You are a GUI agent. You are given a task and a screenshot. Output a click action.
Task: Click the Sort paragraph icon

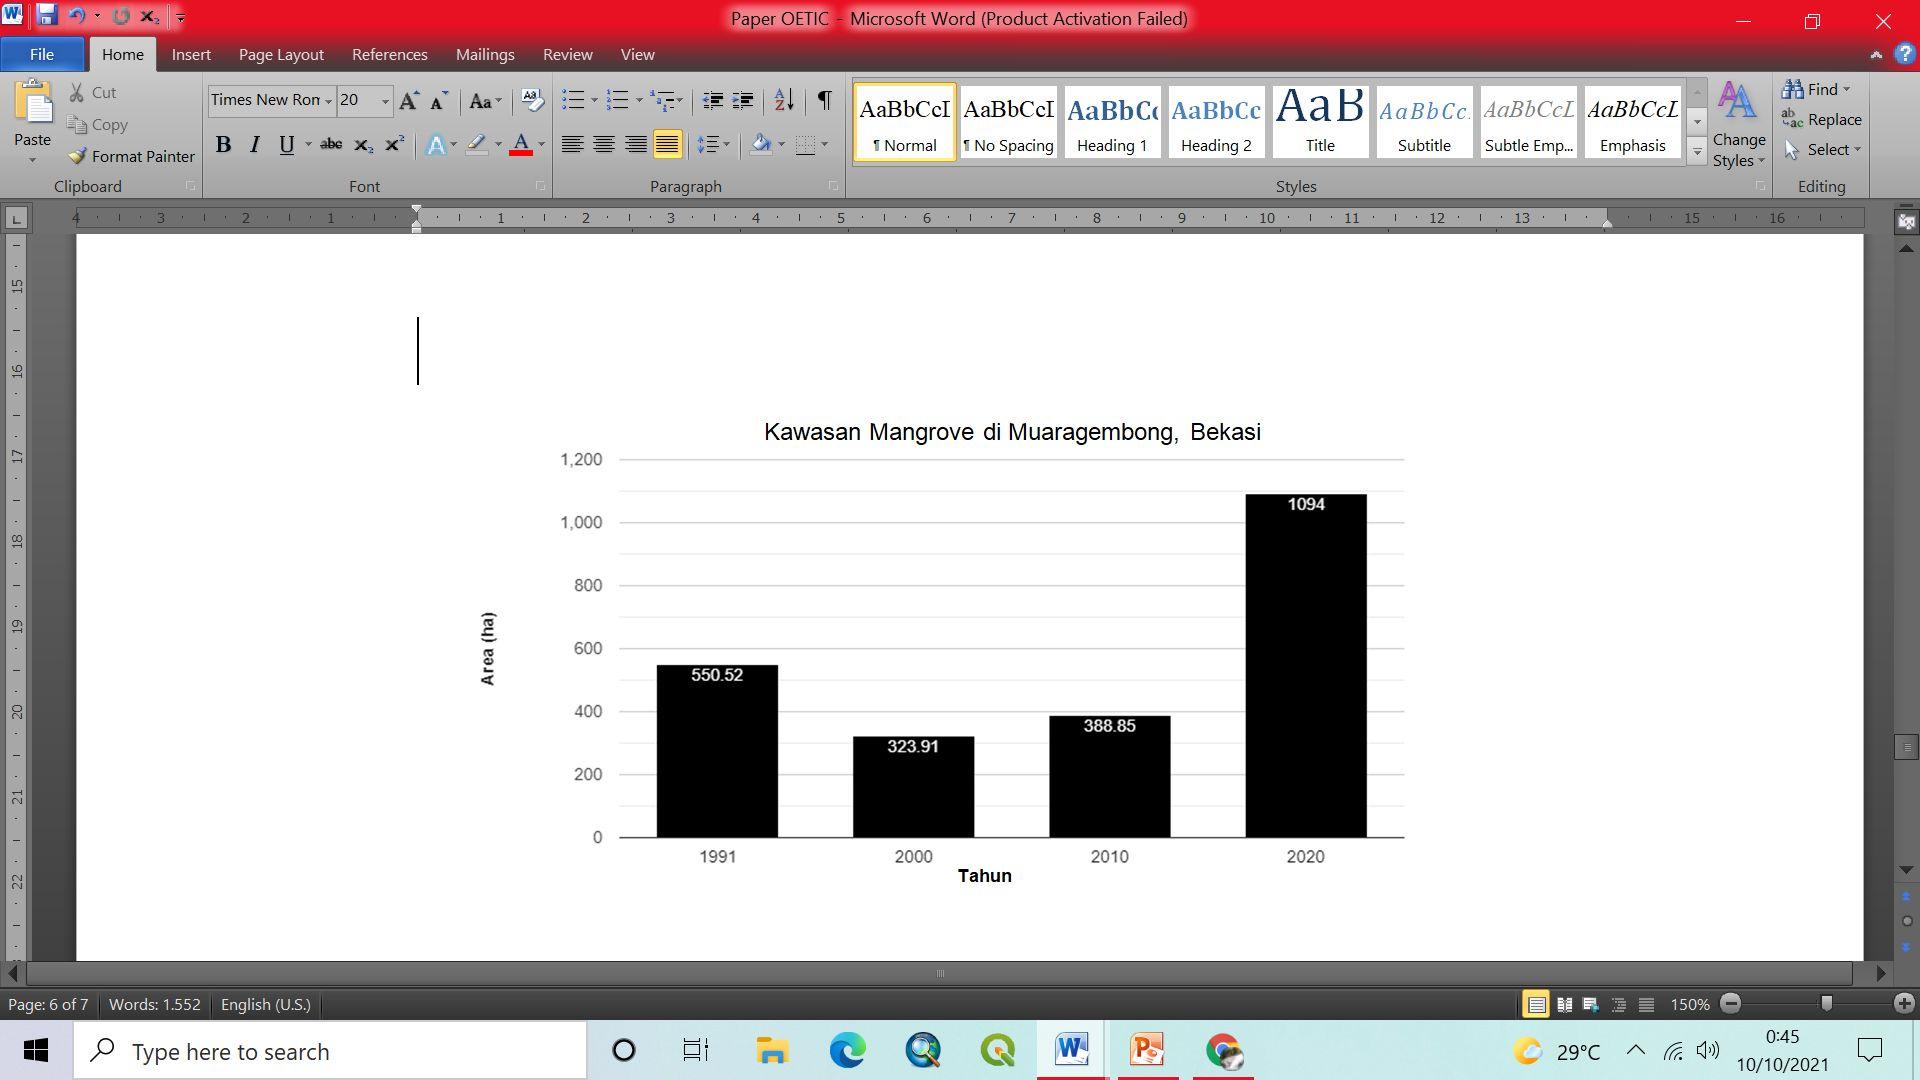coord(784,101)
